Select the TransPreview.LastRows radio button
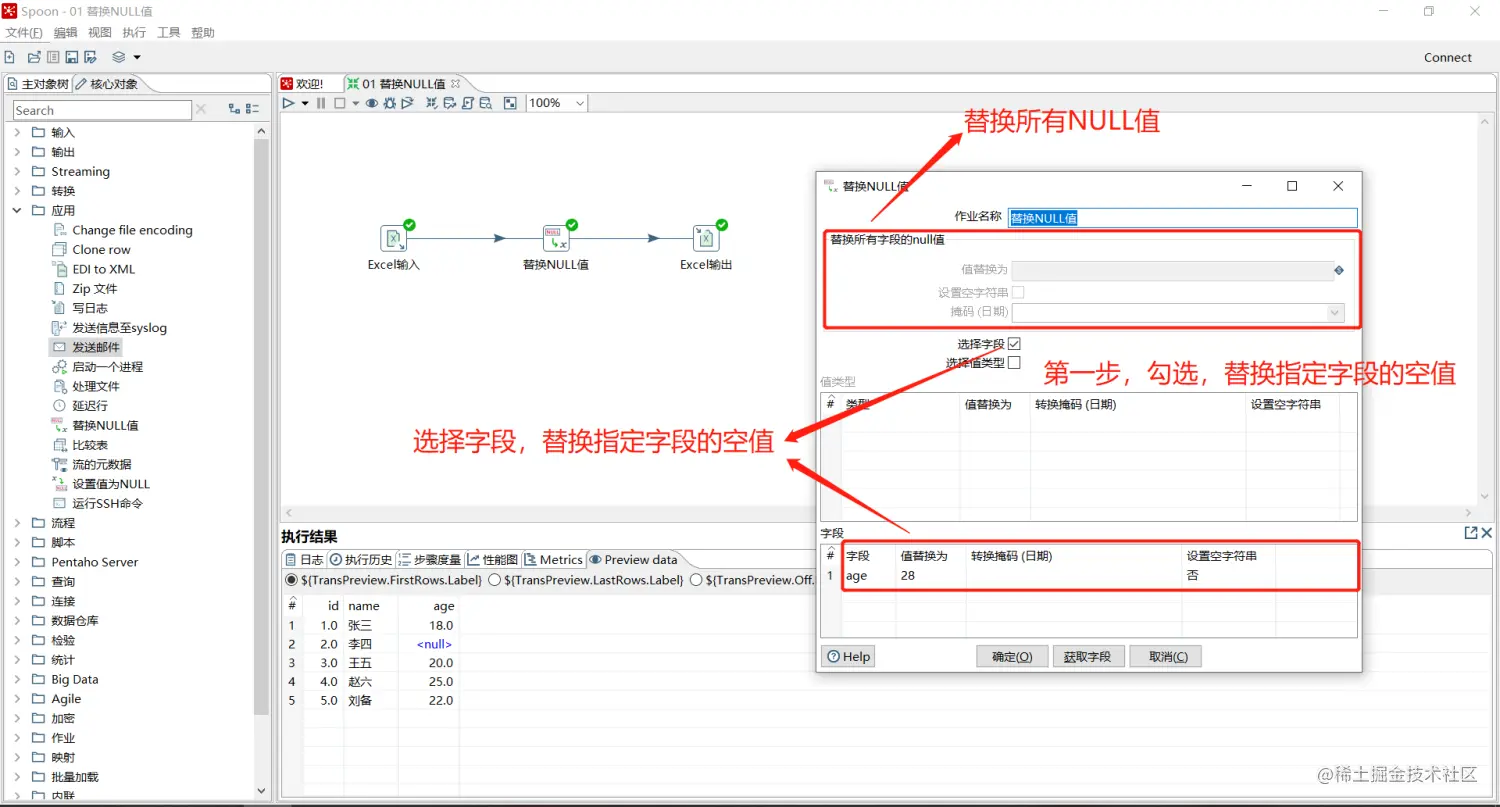This screenshot has width=1500, height=807. (494, 579)
